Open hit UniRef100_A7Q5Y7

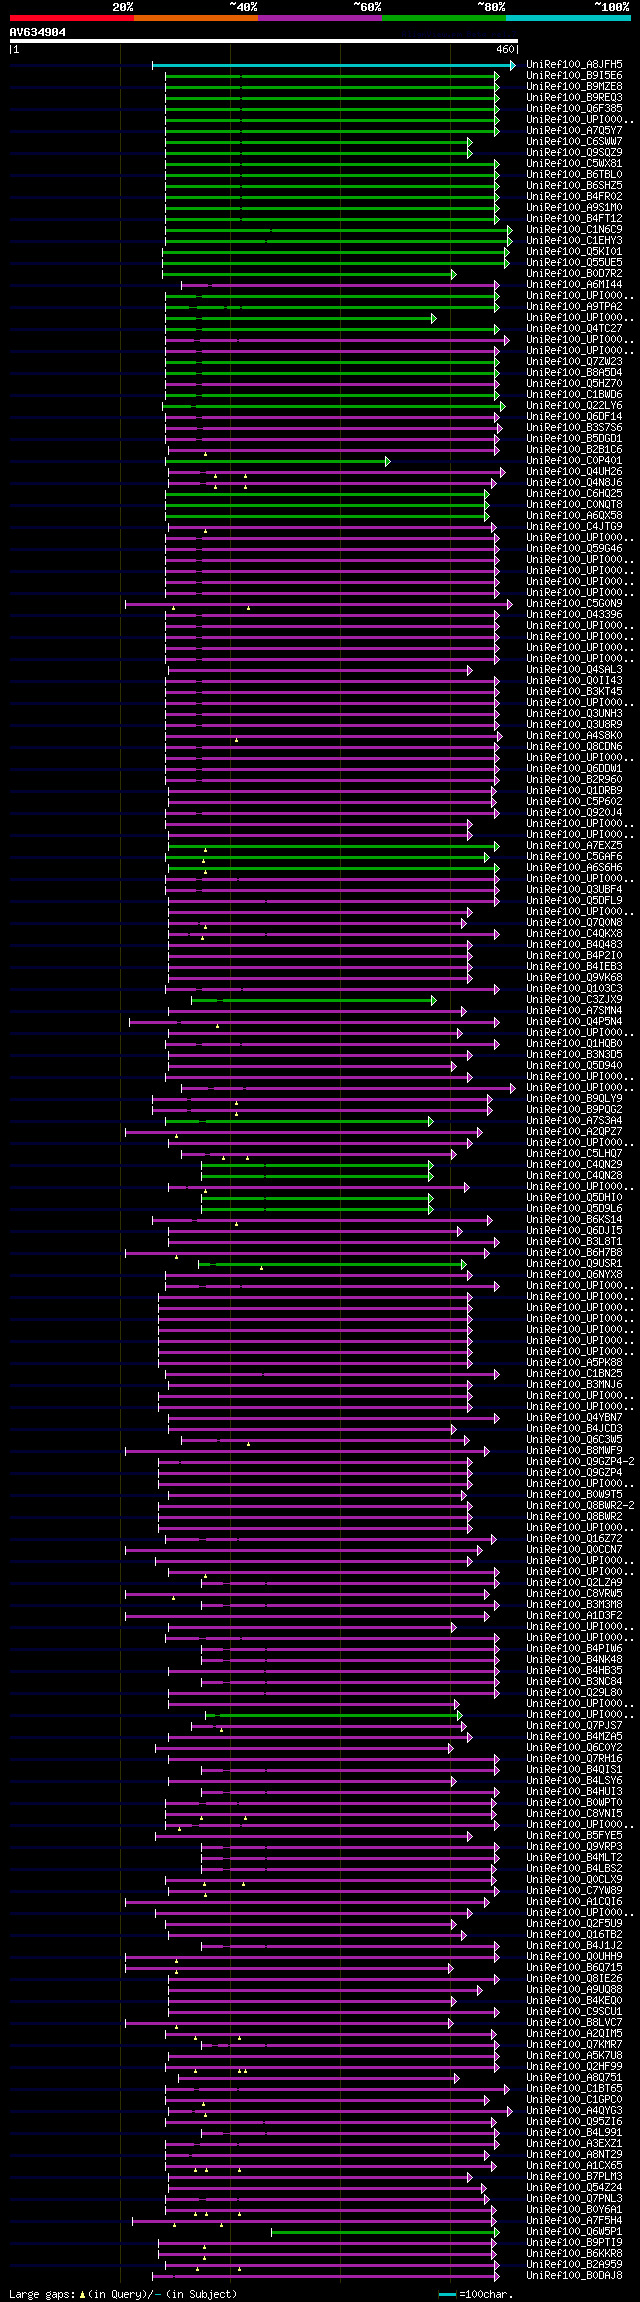tap(574, 131)
